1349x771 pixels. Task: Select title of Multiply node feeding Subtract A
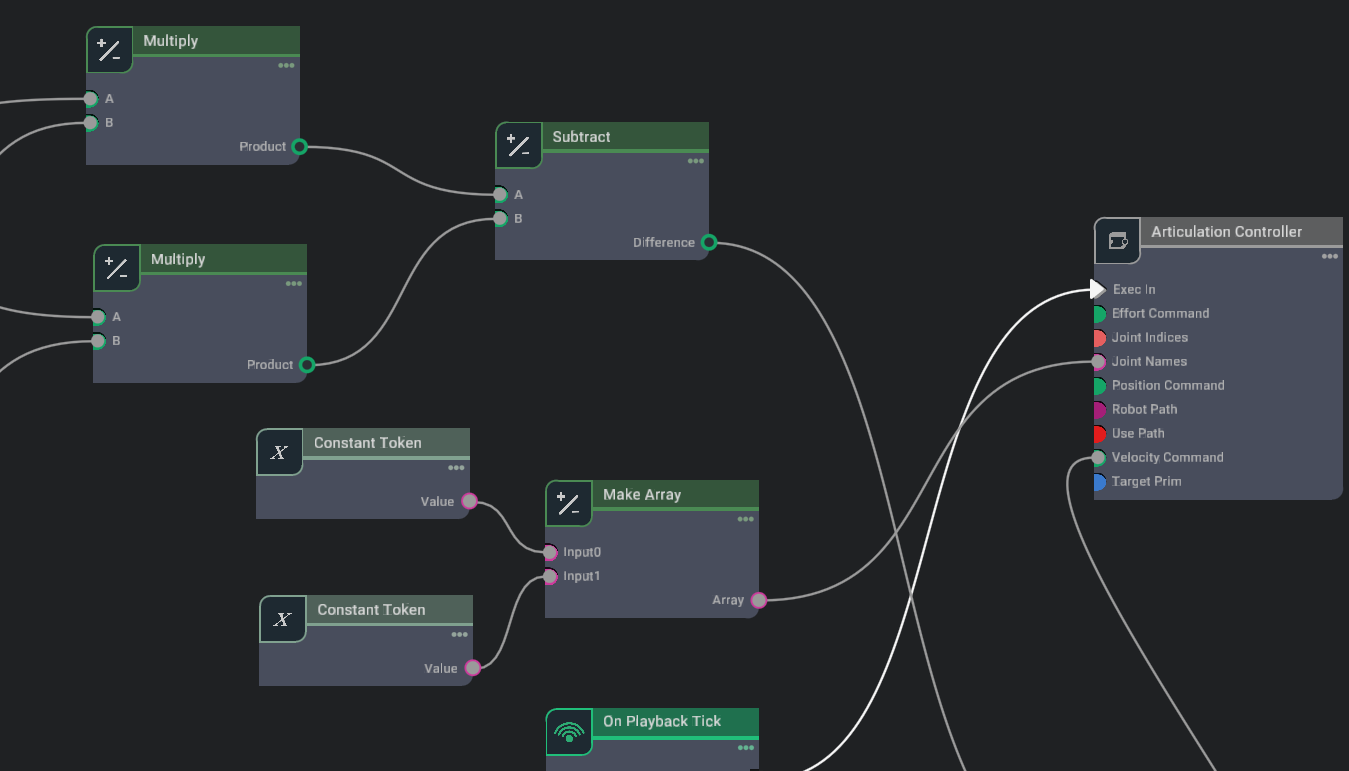[x=215, y=41]
